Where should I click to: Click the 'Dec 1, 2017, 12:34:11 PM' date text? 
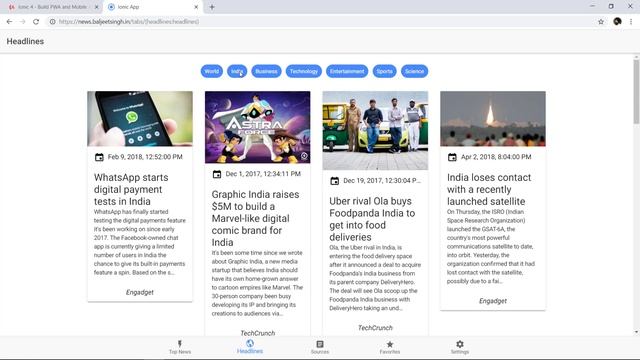(263, 174)
